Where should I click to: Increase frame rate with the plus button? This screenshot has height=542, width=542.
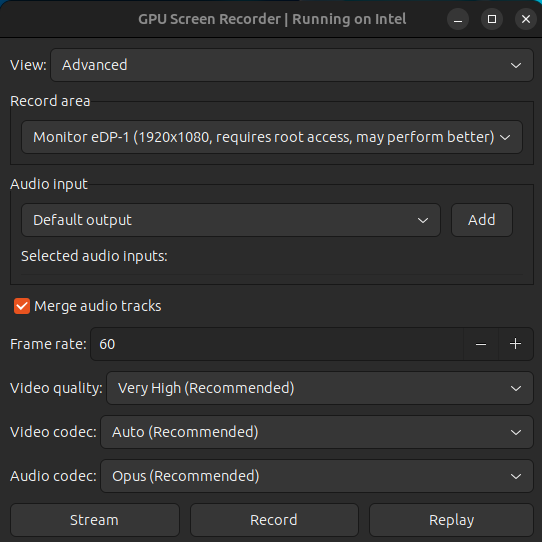point(515,344)
